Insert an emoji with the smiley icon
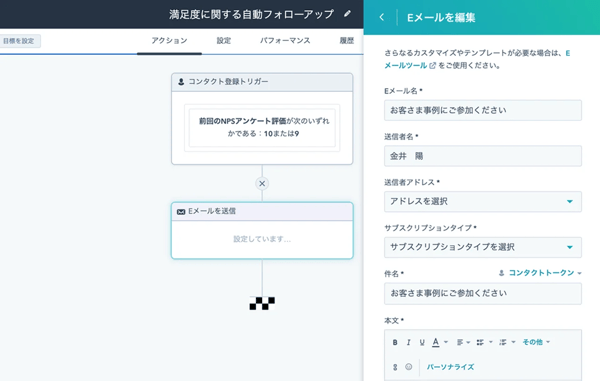 point(409,367)
